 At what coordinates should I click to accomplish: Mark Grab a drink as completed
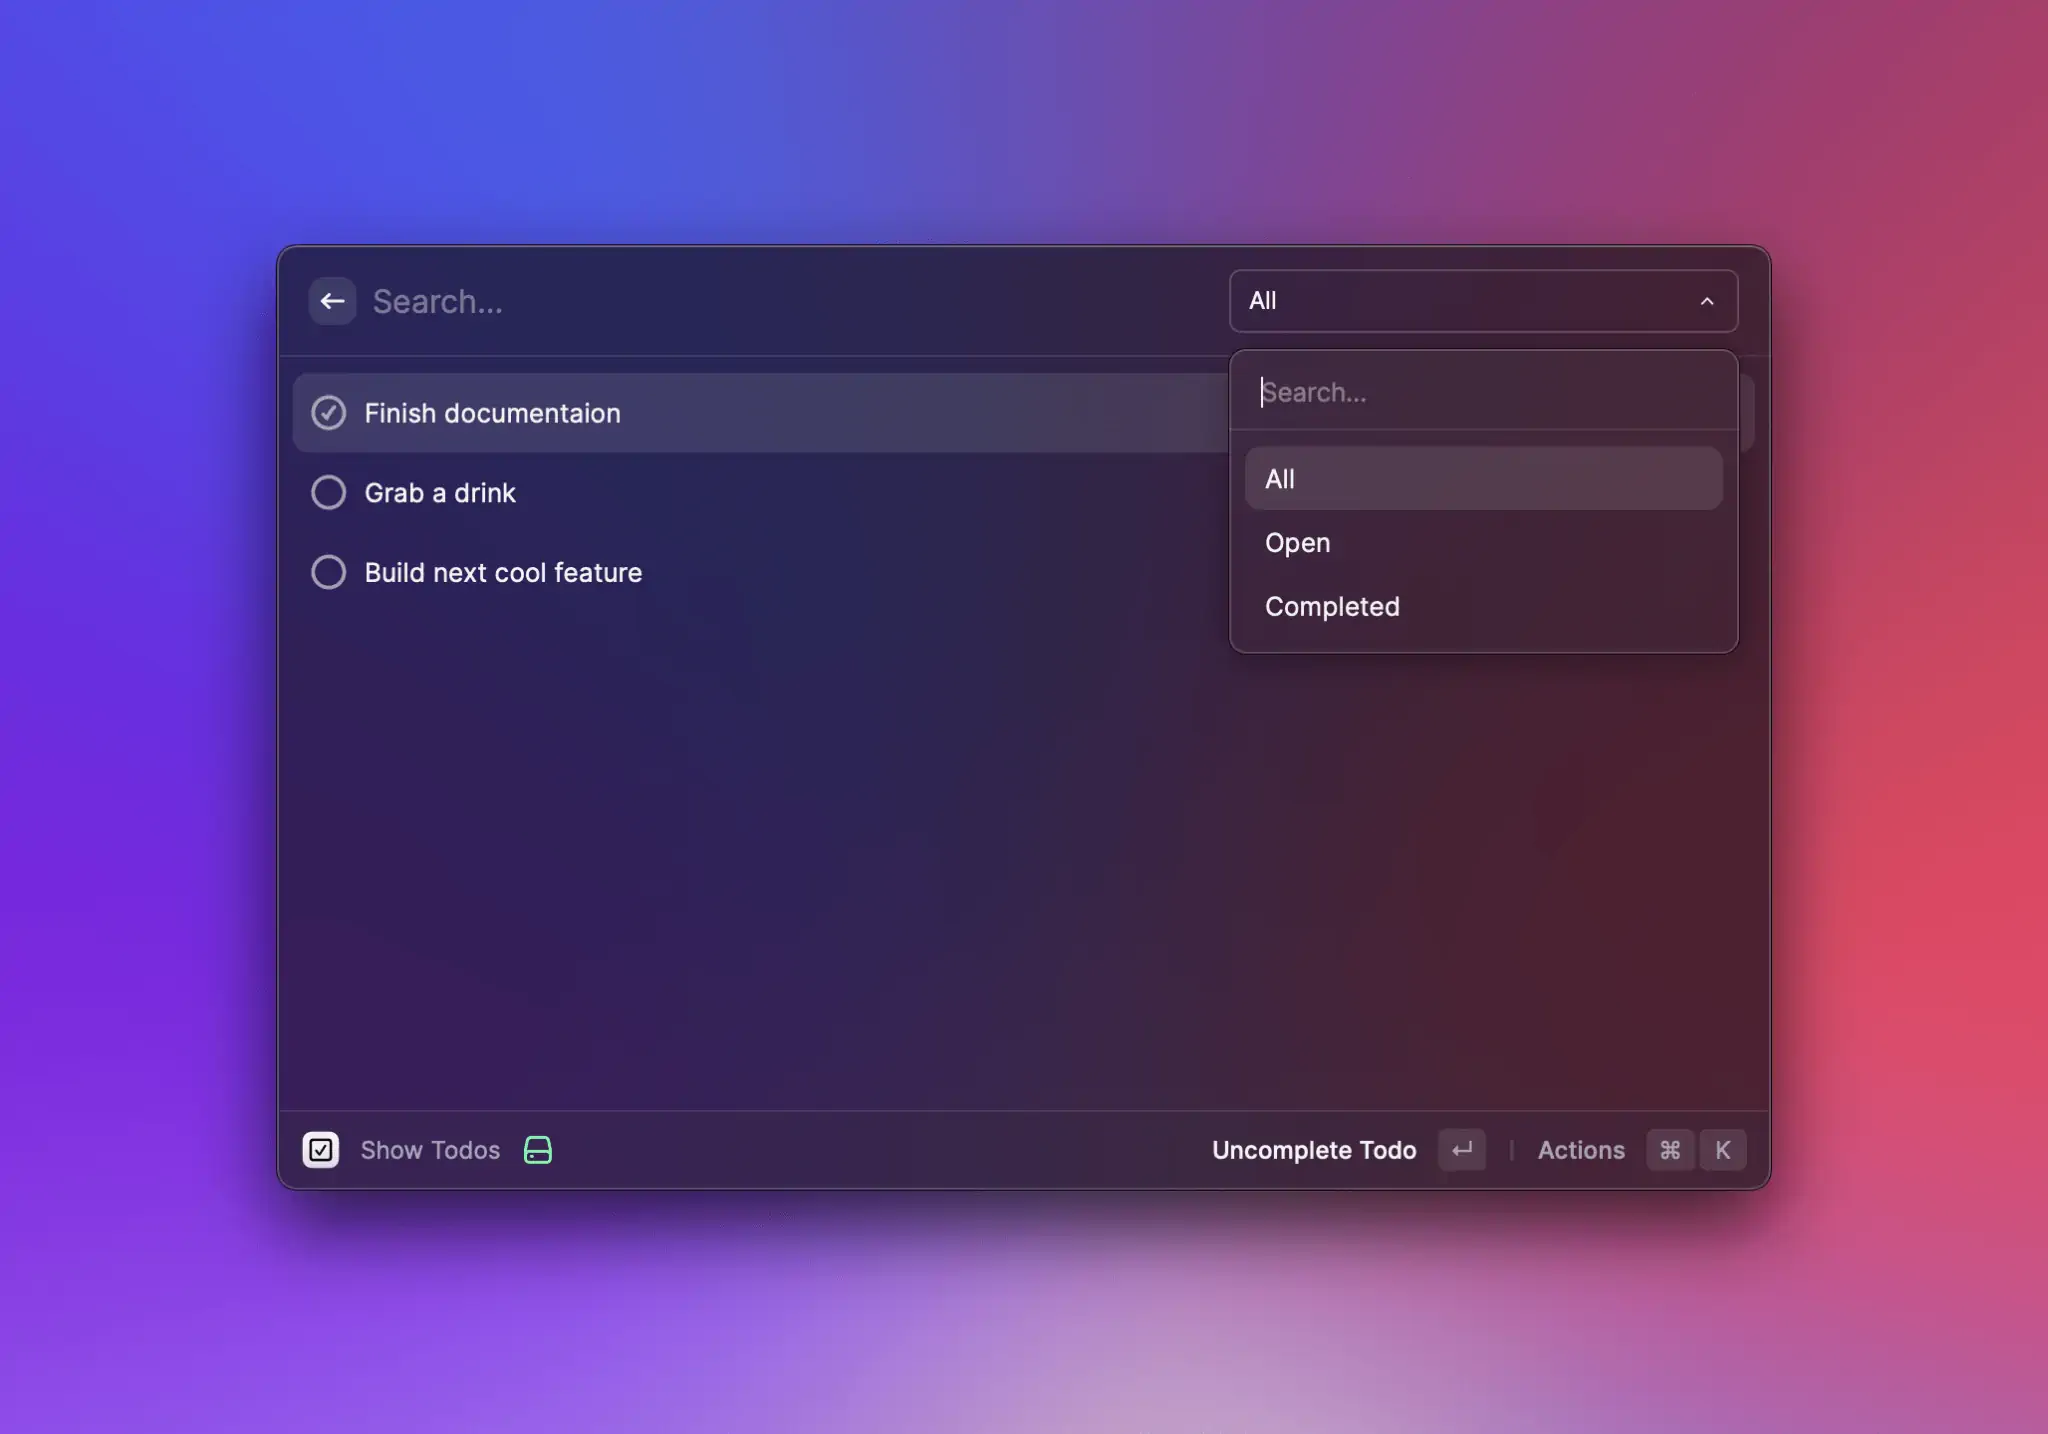click(329, 492)
